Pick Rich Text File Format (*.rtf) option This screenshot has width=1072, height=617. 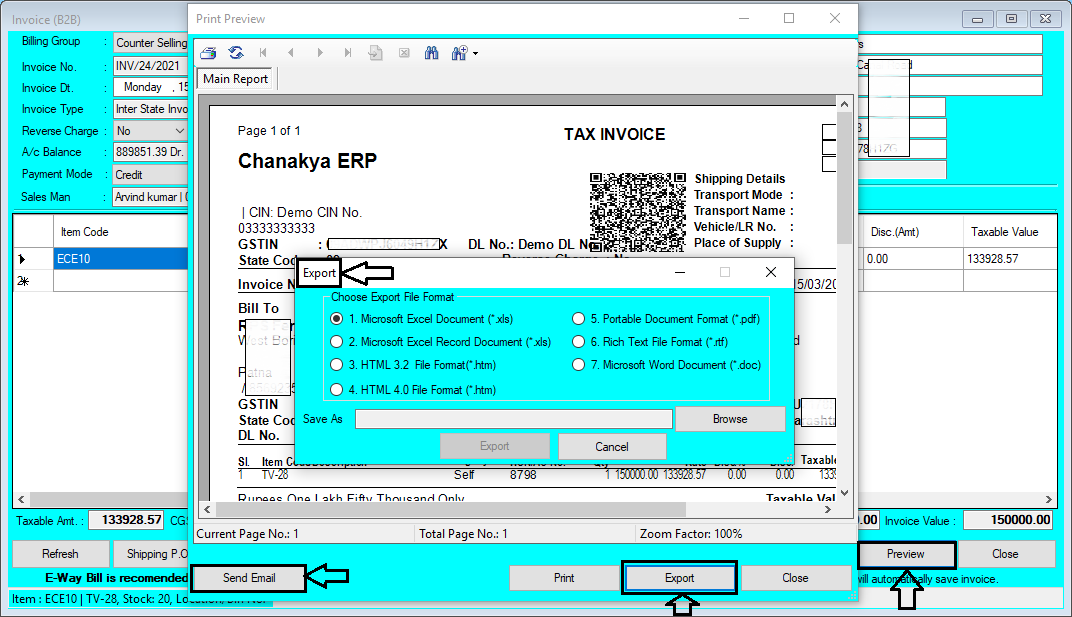[x=578, y=340]
